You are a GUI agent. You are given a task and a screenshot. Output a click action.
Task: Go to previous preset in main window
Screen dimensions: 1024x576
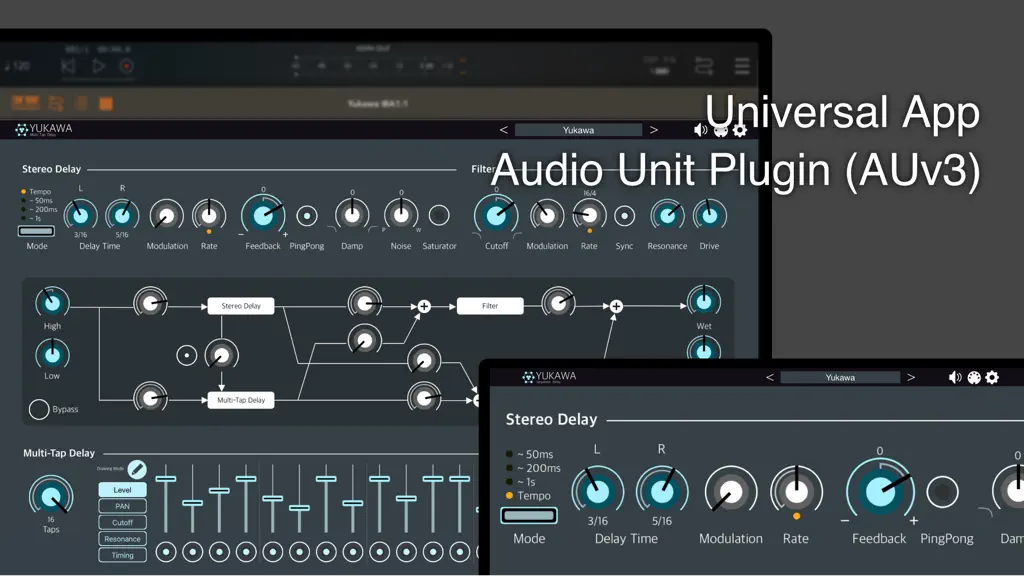pos(504,130)
